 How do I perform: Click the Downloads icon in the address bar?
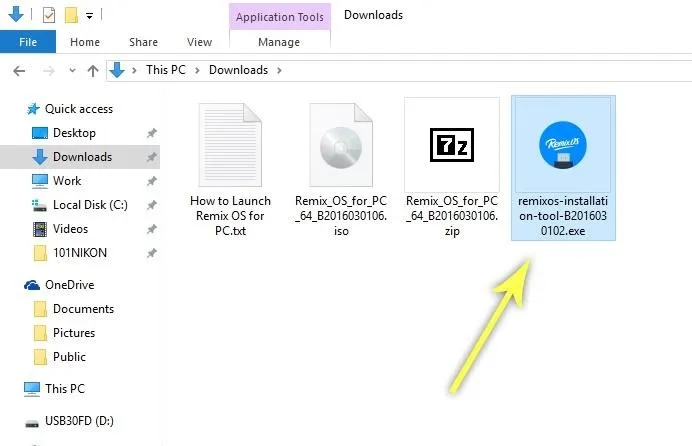pyautogui.click(x=117, y=70)
